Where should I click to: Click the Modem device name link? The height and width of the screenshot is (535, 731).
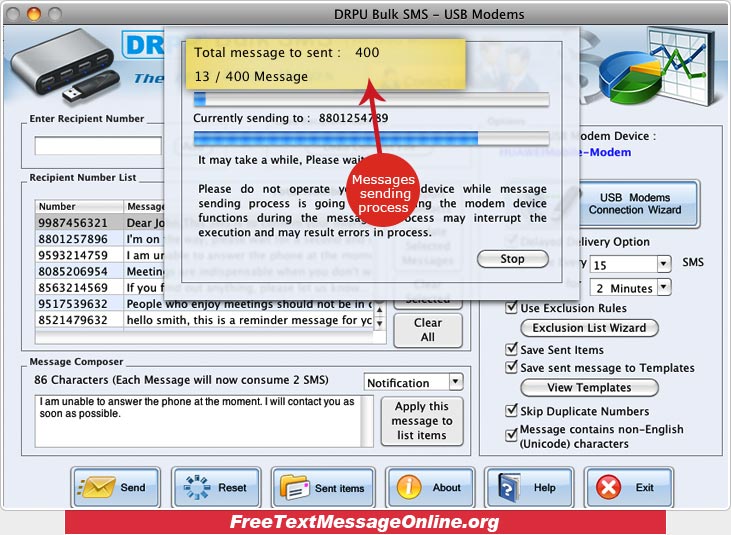(565, 152)
